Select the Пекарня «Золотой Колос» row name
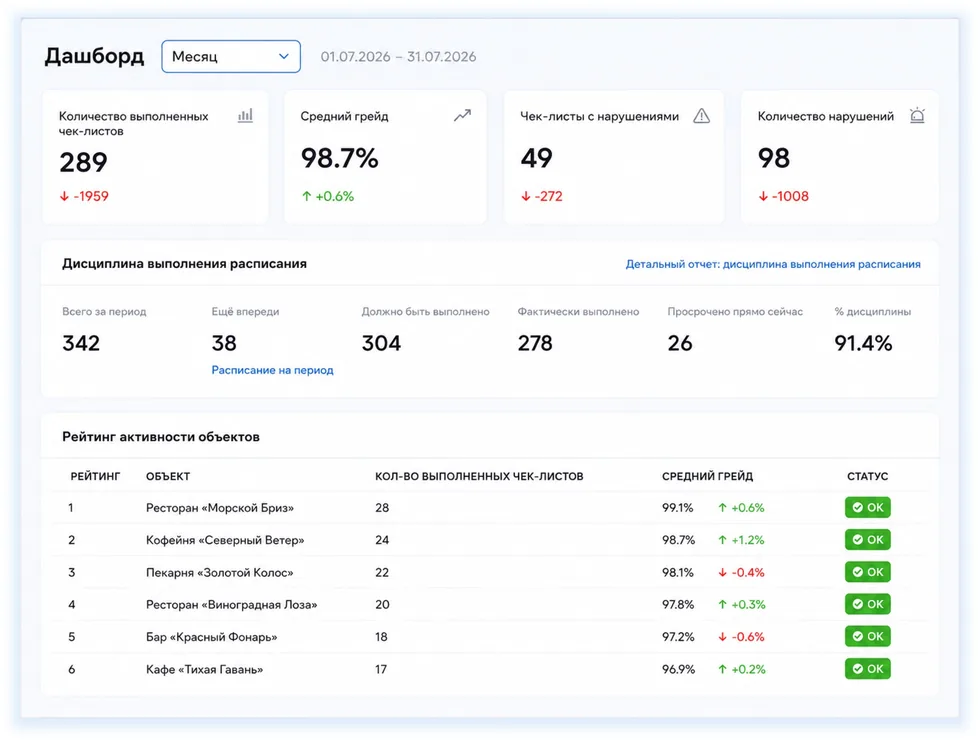The height and width of the screenshot is (741, 980). pos(219,572)
